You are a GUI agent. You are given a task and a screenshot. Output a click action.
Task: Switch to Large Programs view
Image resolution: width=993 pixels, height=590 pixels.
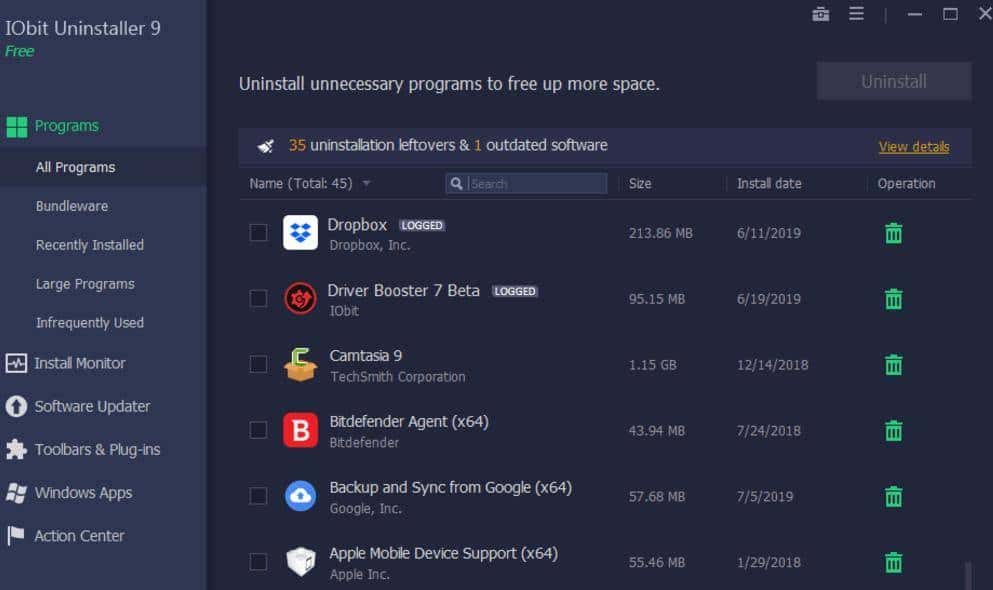click(x=85, y=284)
